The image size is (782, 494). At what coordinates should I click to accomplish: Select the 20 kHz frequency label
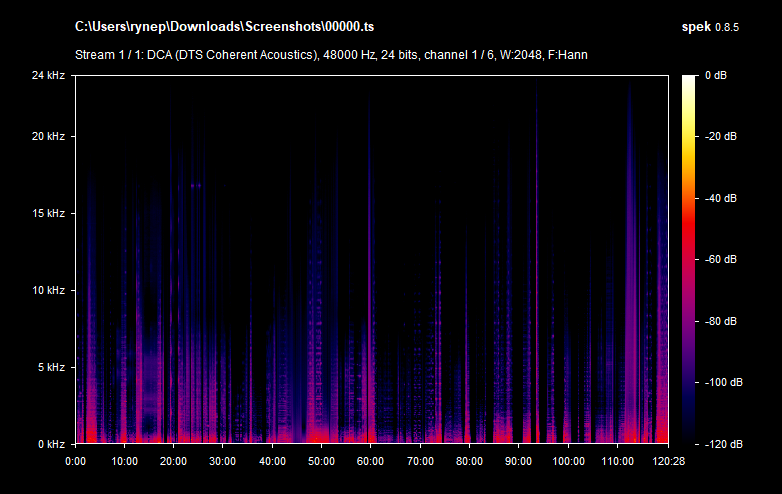(46, 136)
